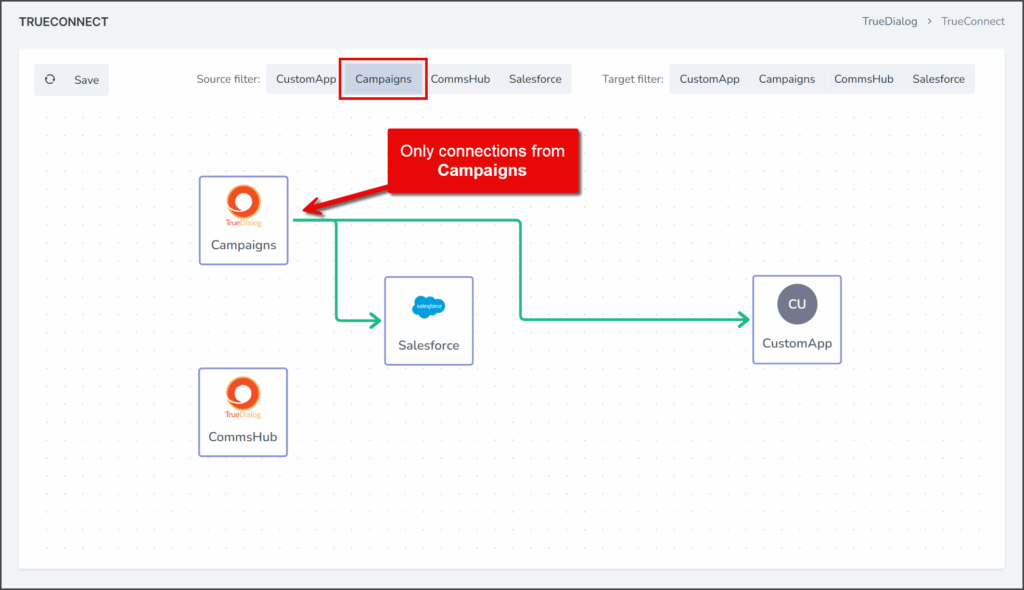Click the TrueDialog logo on Campaigns node
This screenshot has height=590, width=1024.
coord(244,205)
